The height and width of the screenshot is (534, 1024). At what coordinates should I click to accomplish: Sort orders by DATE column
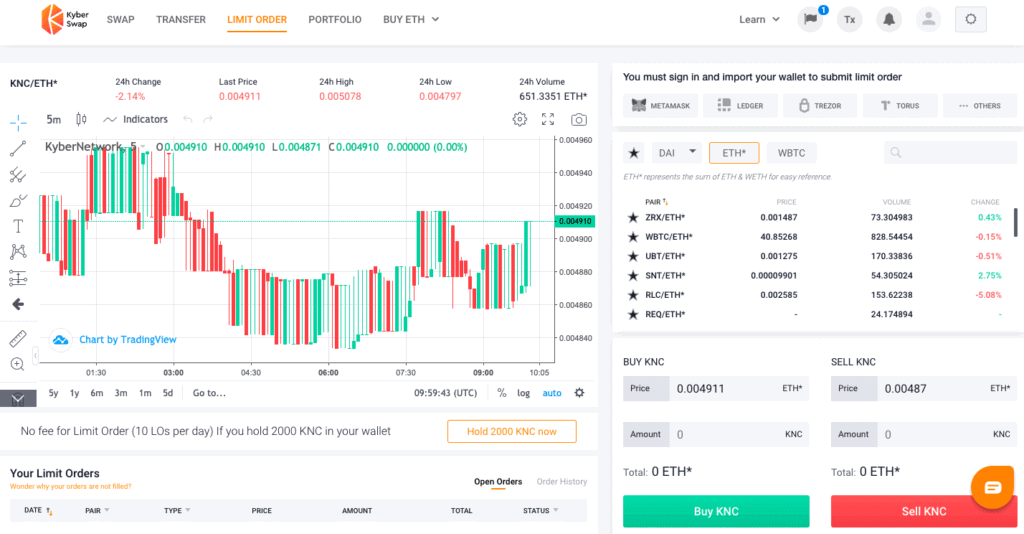coord(38,510)
